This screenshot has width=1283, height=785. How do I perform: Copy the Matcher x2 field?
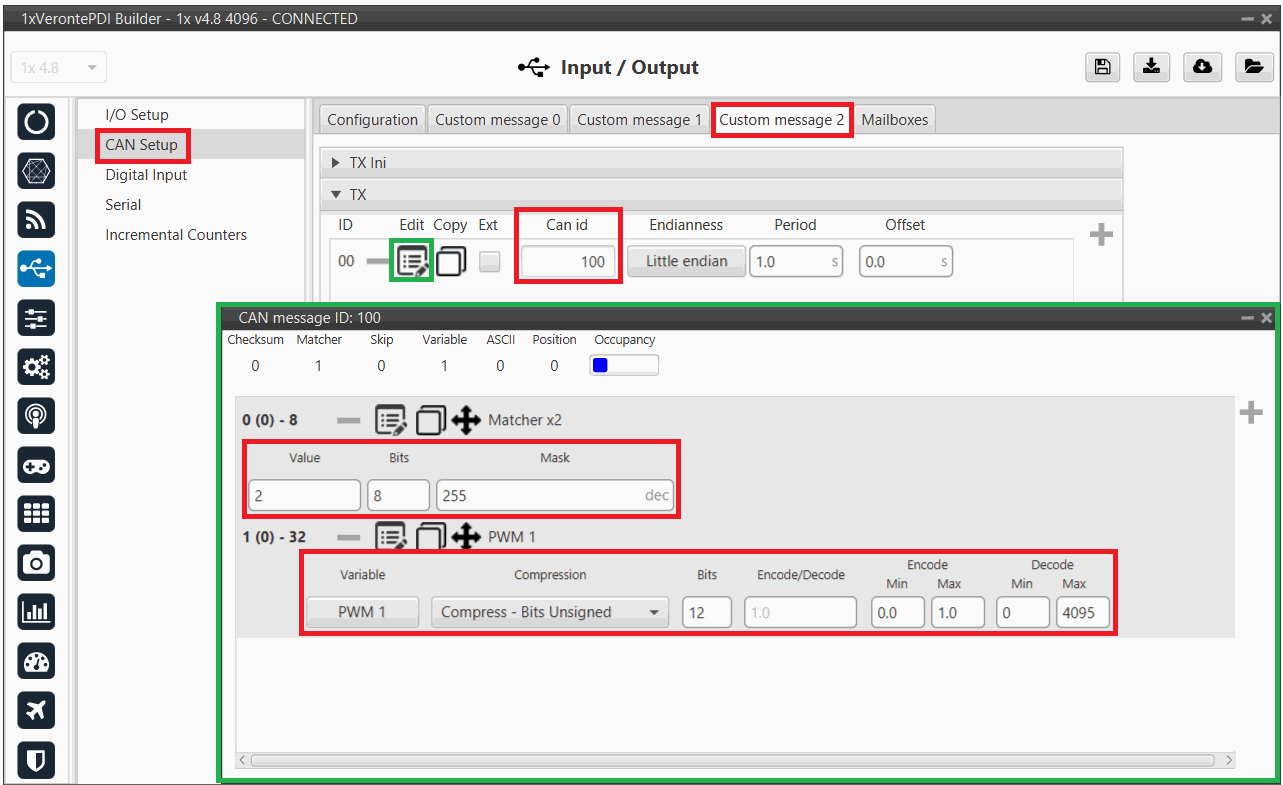coord(430,421)
